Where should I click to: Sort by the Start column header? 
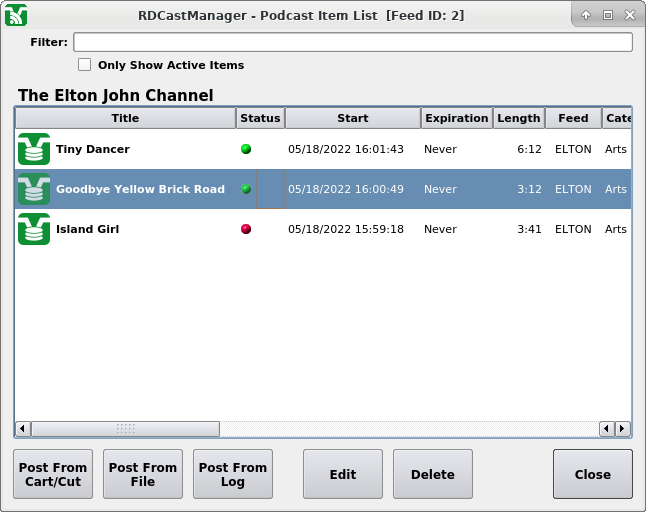coord(352,118)
